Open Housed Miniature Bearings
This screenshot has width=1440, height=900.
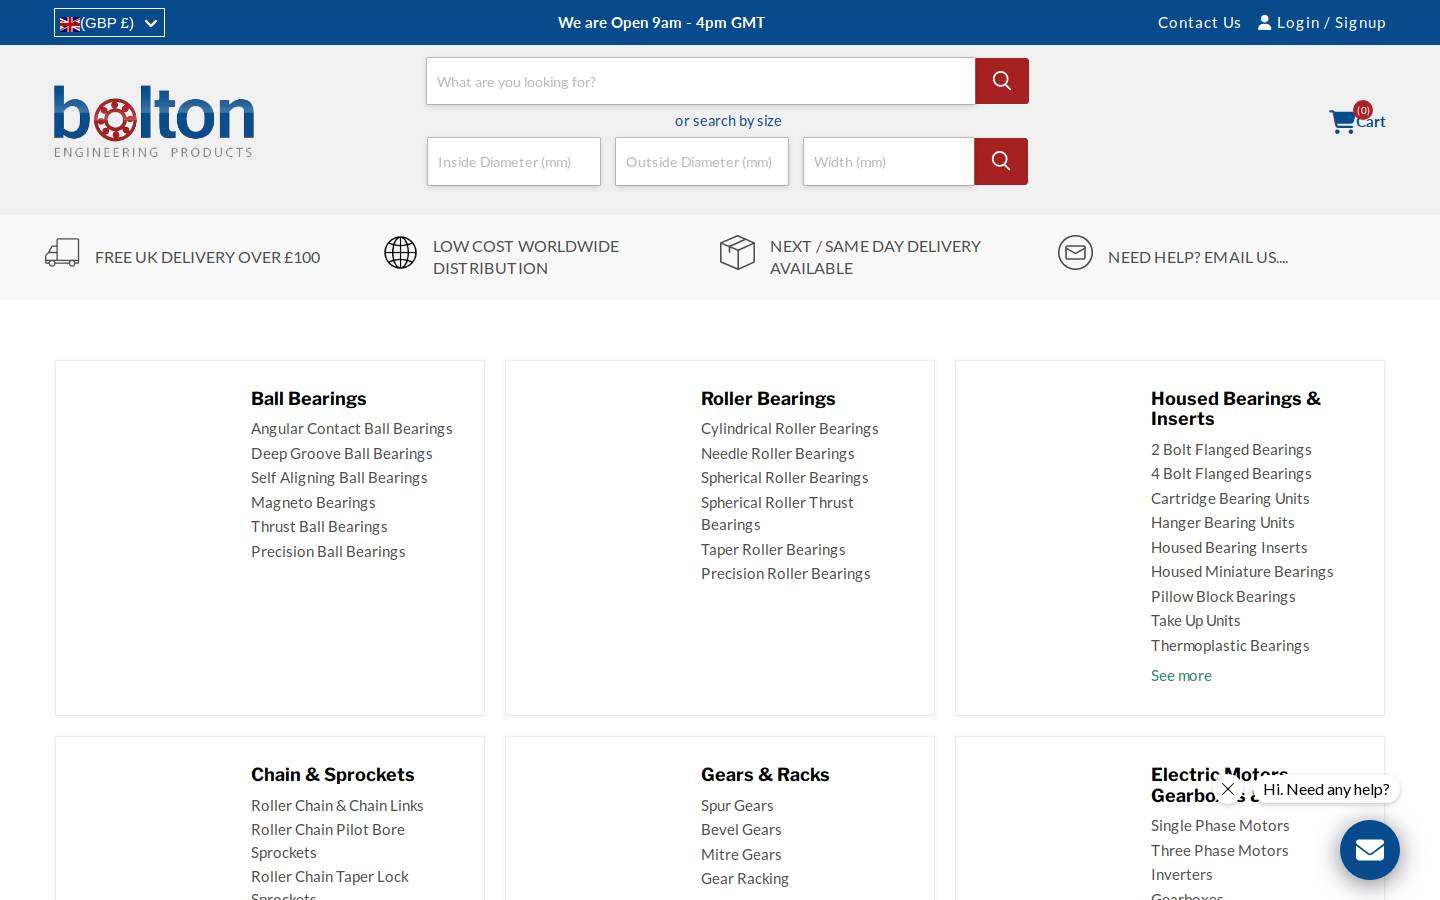pyautogui.click(x=1242, y=571)
